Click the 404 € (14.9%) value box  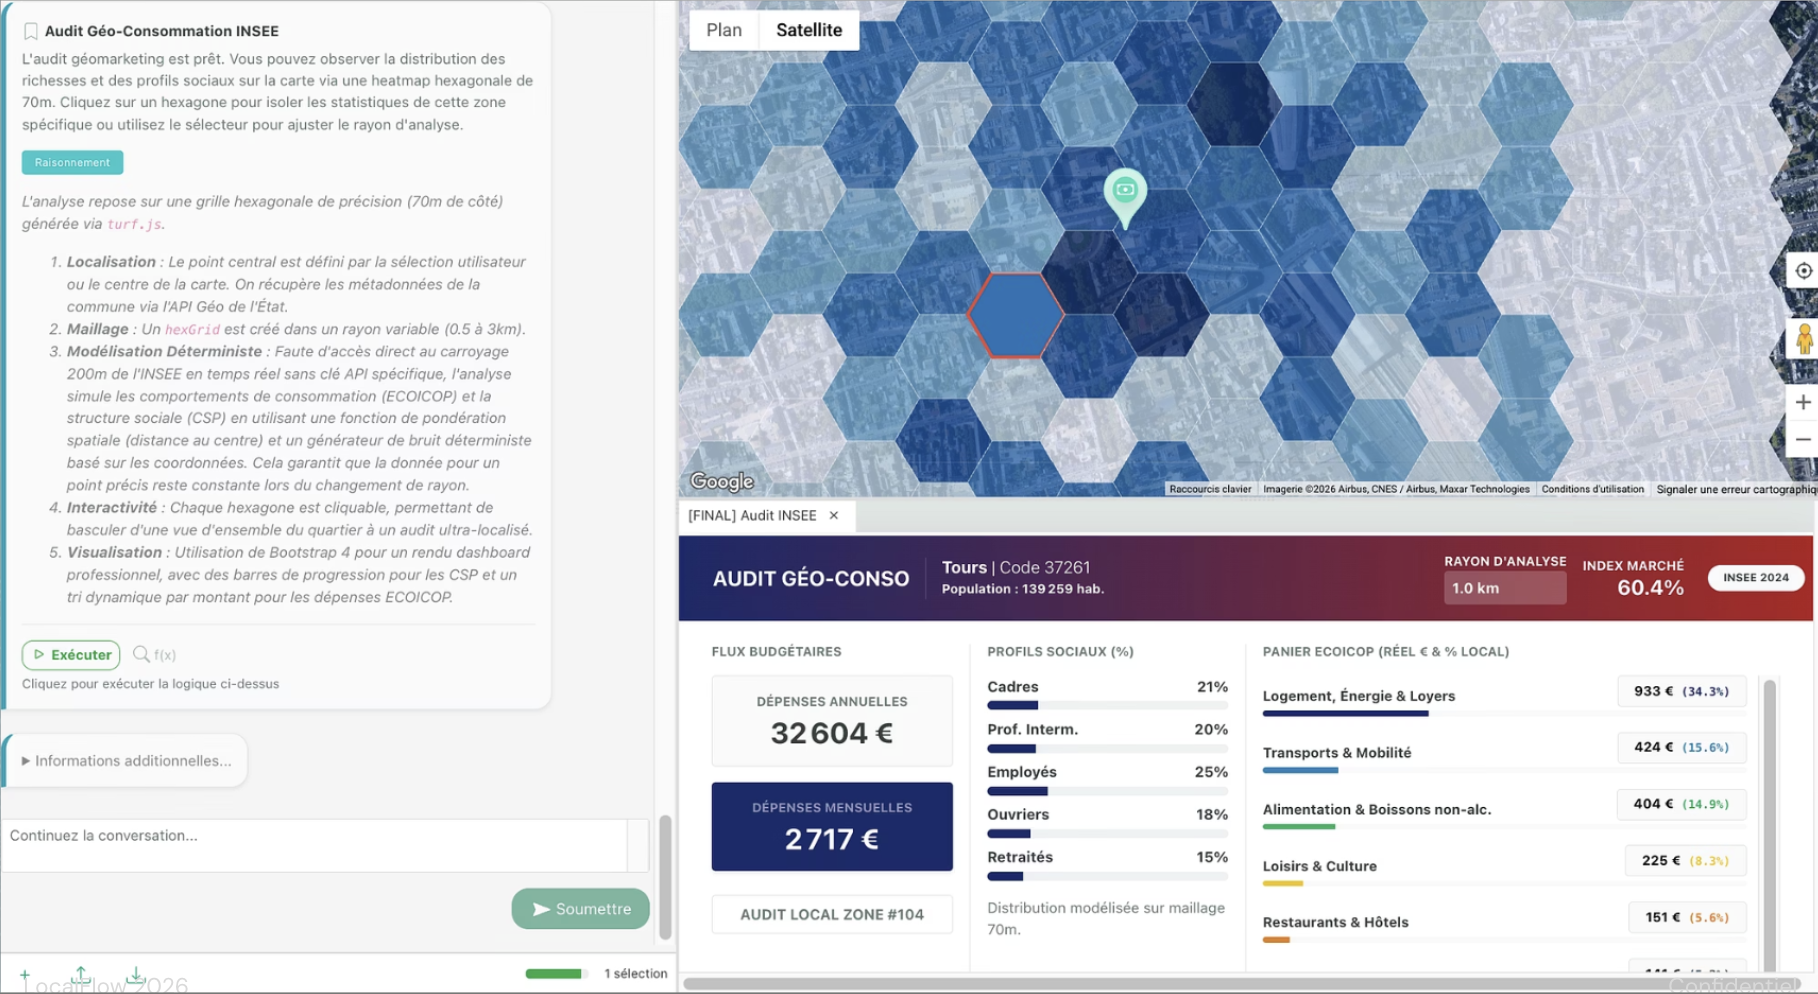(1682, 804)
